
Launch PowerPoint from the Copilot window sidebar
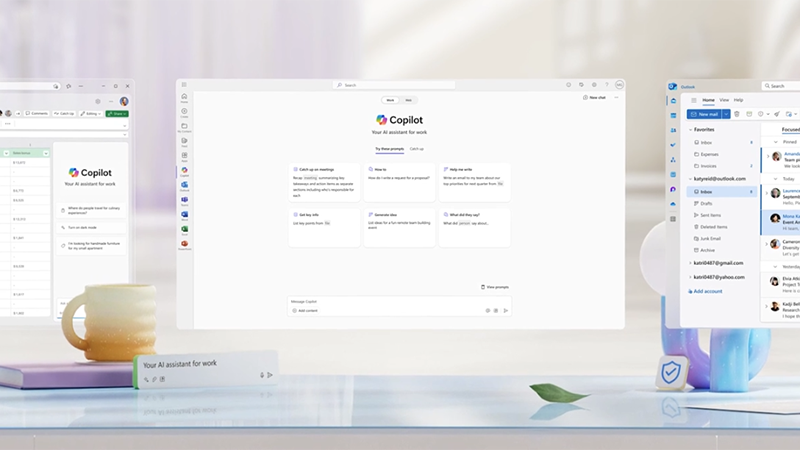click(184, 245)
